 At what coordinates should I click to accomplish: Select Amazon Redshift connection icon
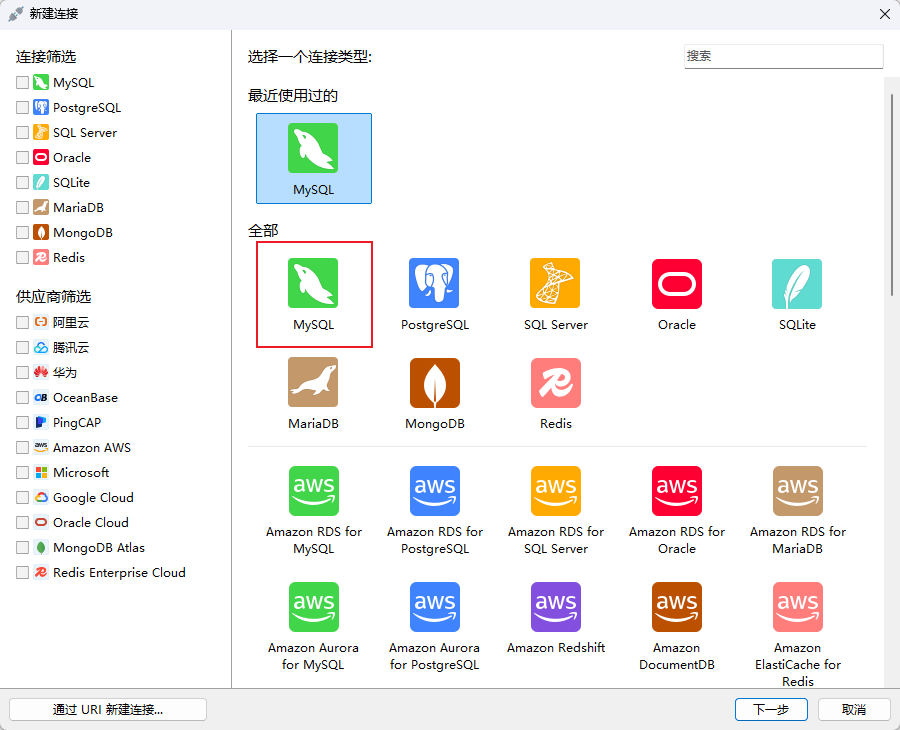[555, 607]
